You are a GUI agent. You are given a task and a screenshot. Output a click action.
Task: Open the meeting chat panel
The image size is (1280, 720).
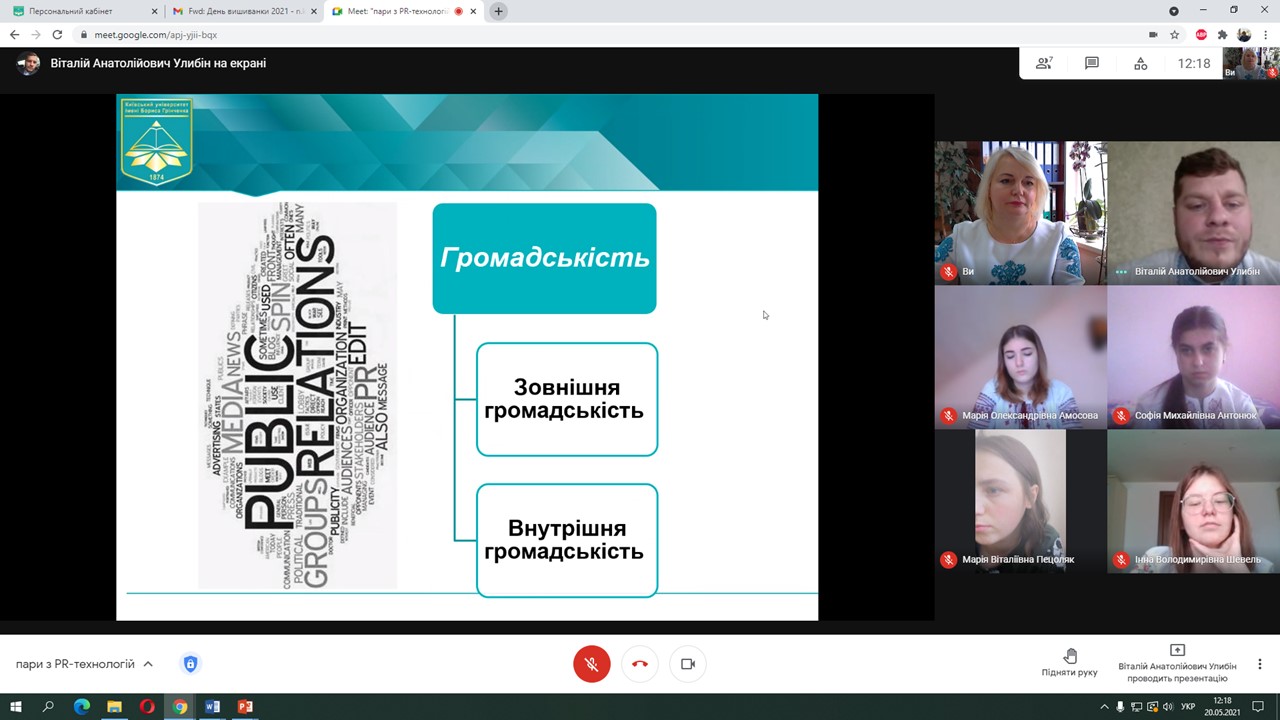point(1092,63)
